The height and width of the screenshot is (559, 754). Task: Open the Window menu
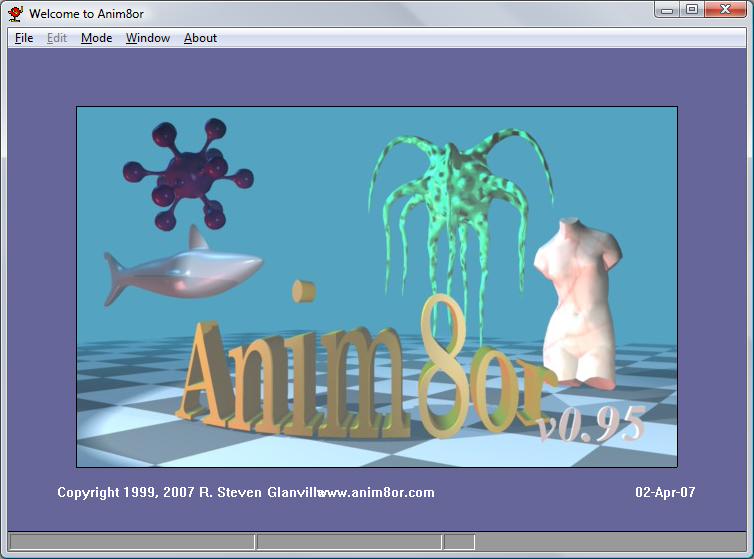(x=148, y=38)
